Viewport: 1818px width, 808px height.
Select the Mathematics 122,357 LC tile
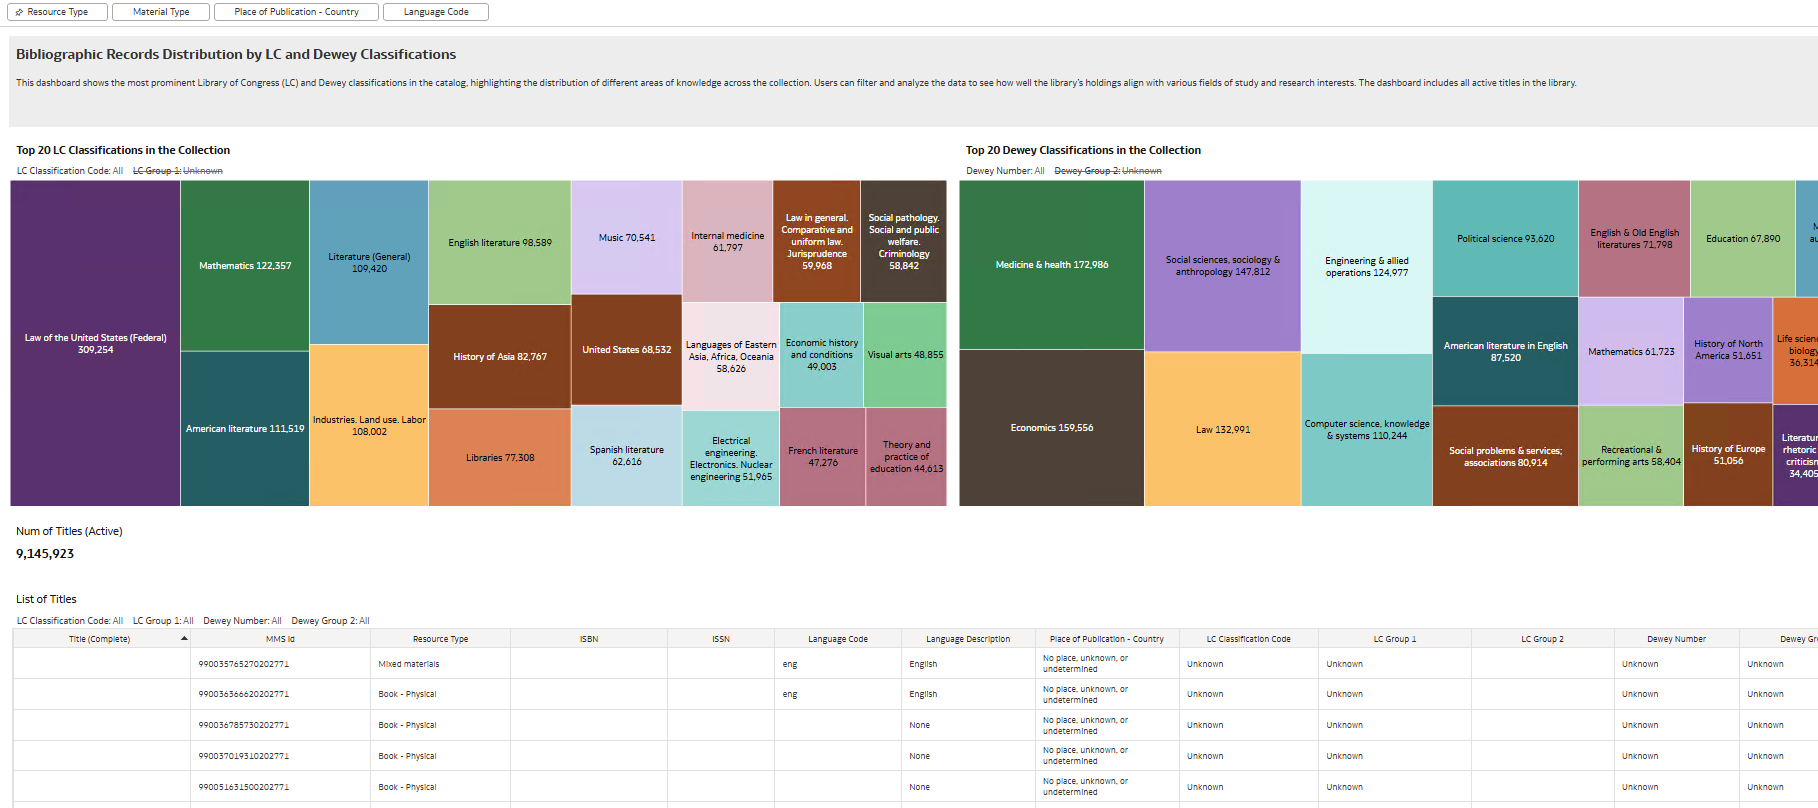point(245,266)
